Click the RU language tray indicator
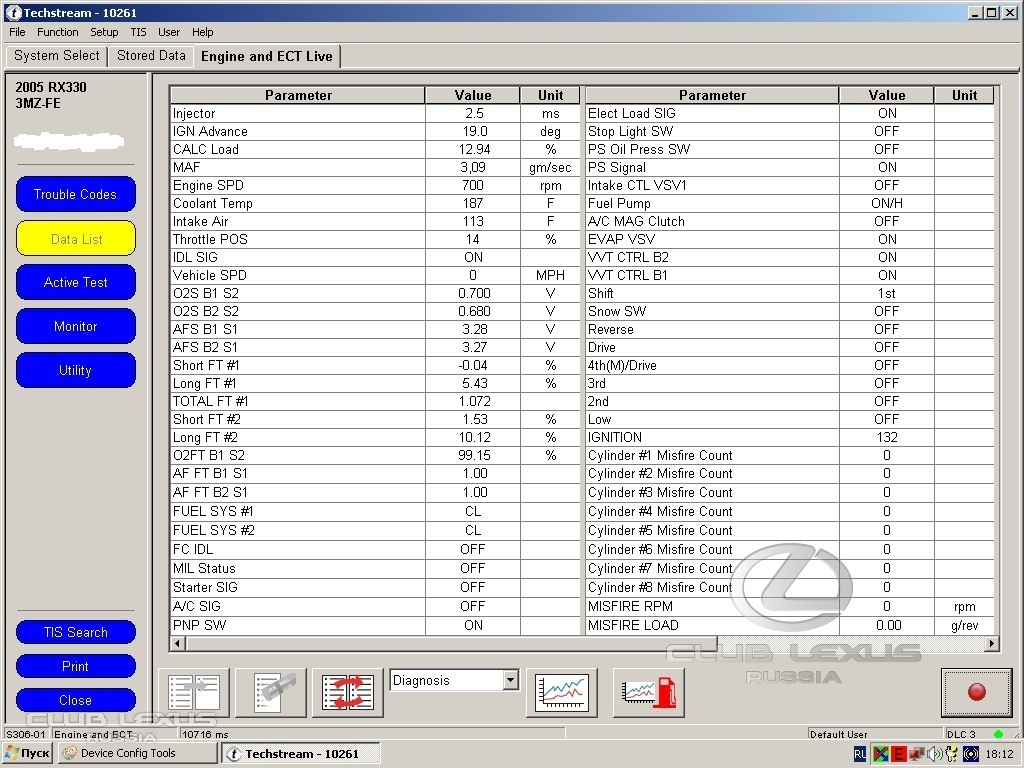Viewport: 1024px width, 768px height. pyautogui.click(x=859, y=754)
